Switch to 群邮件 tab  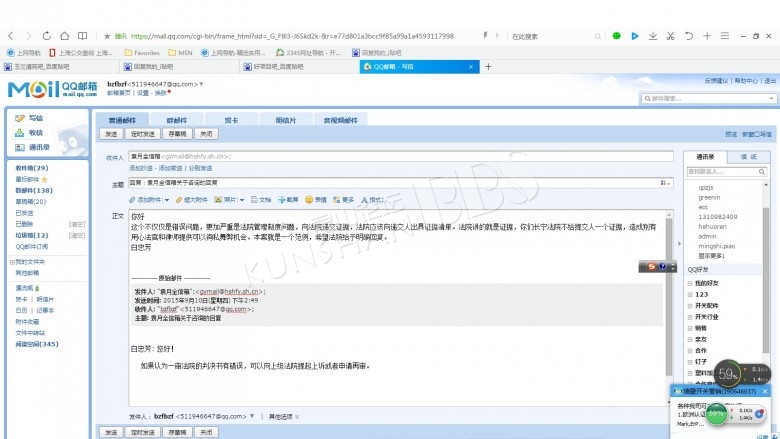177,119
